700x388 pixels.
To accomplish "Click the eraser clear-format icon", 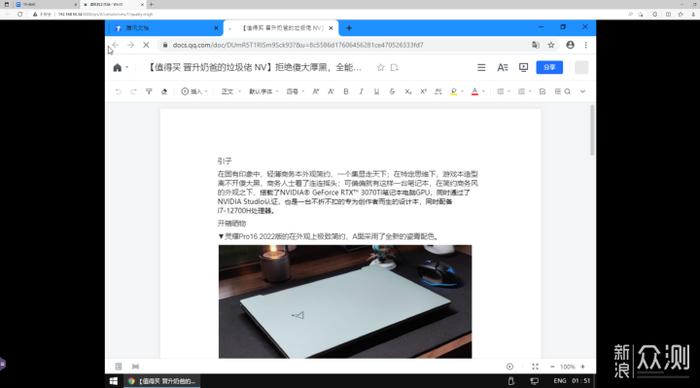I will (x=164, y=92).
